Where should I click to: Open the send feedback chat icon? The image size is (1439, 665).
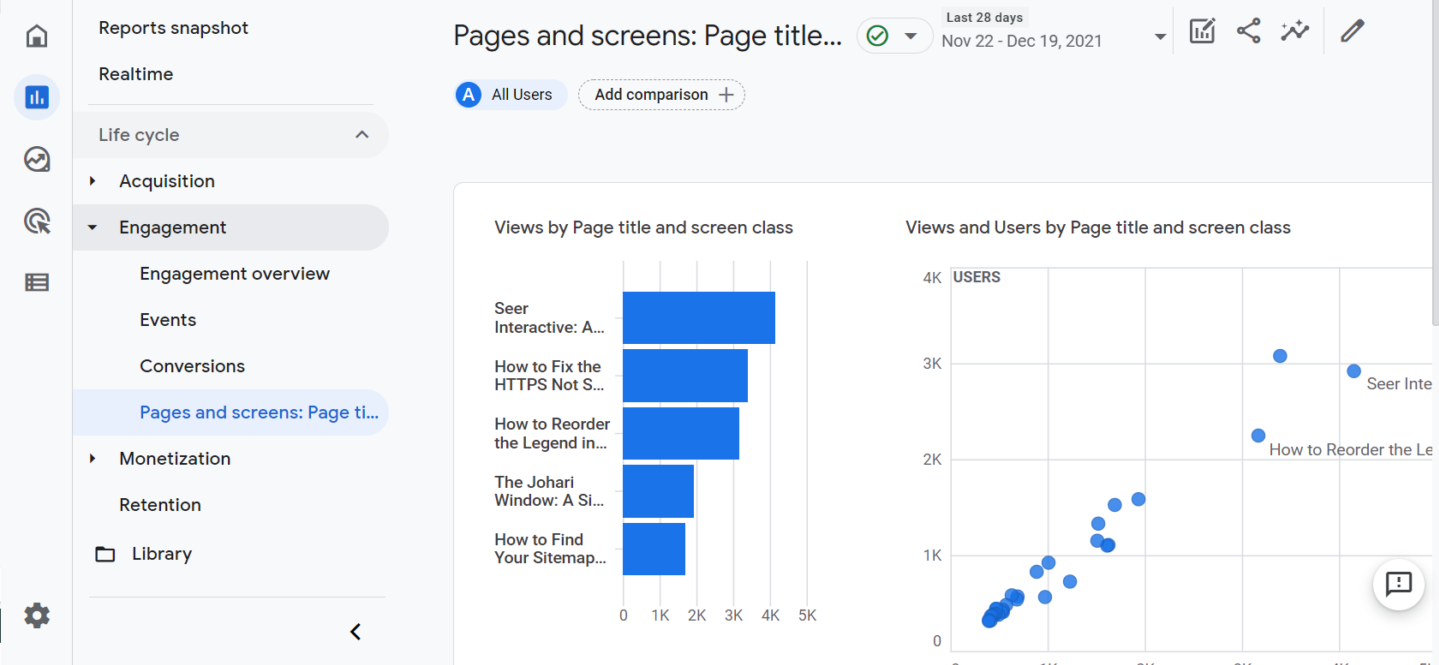1398,584
